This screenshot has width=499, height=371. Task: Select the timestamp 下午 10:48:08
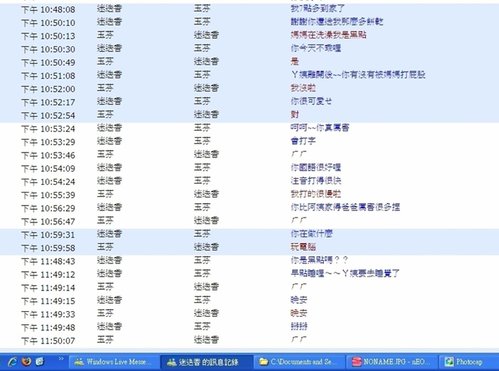pyautogui.click(x=48, y=10)
